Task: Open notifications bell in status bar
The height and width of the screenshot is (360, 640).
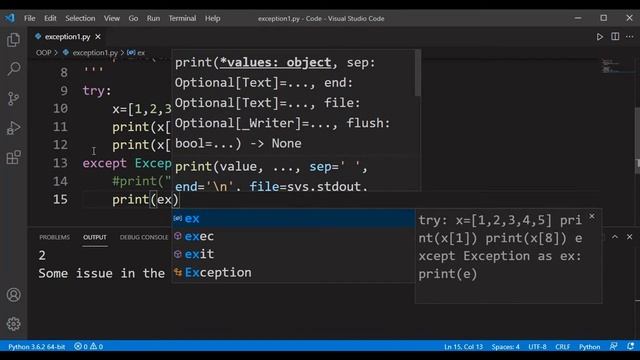Action: click(631, 346)
